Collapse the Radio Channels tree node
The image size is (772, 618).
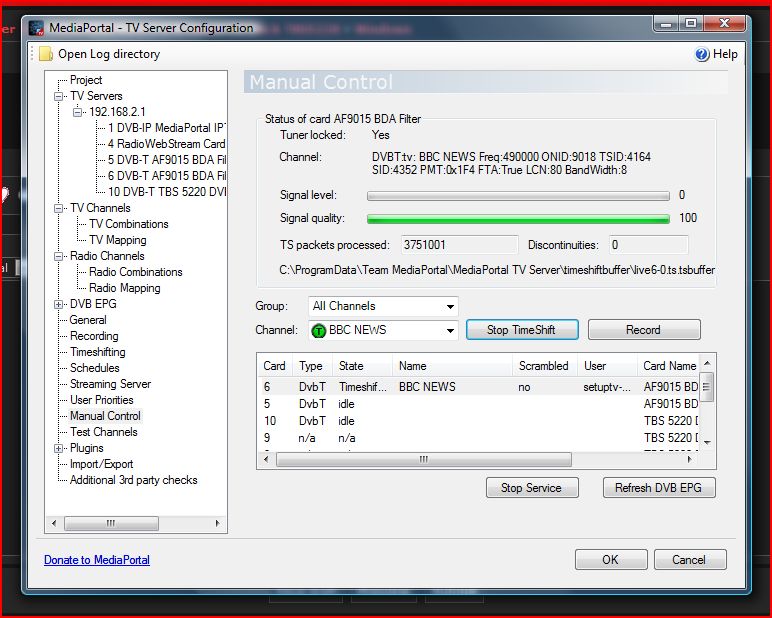point(58,256)
